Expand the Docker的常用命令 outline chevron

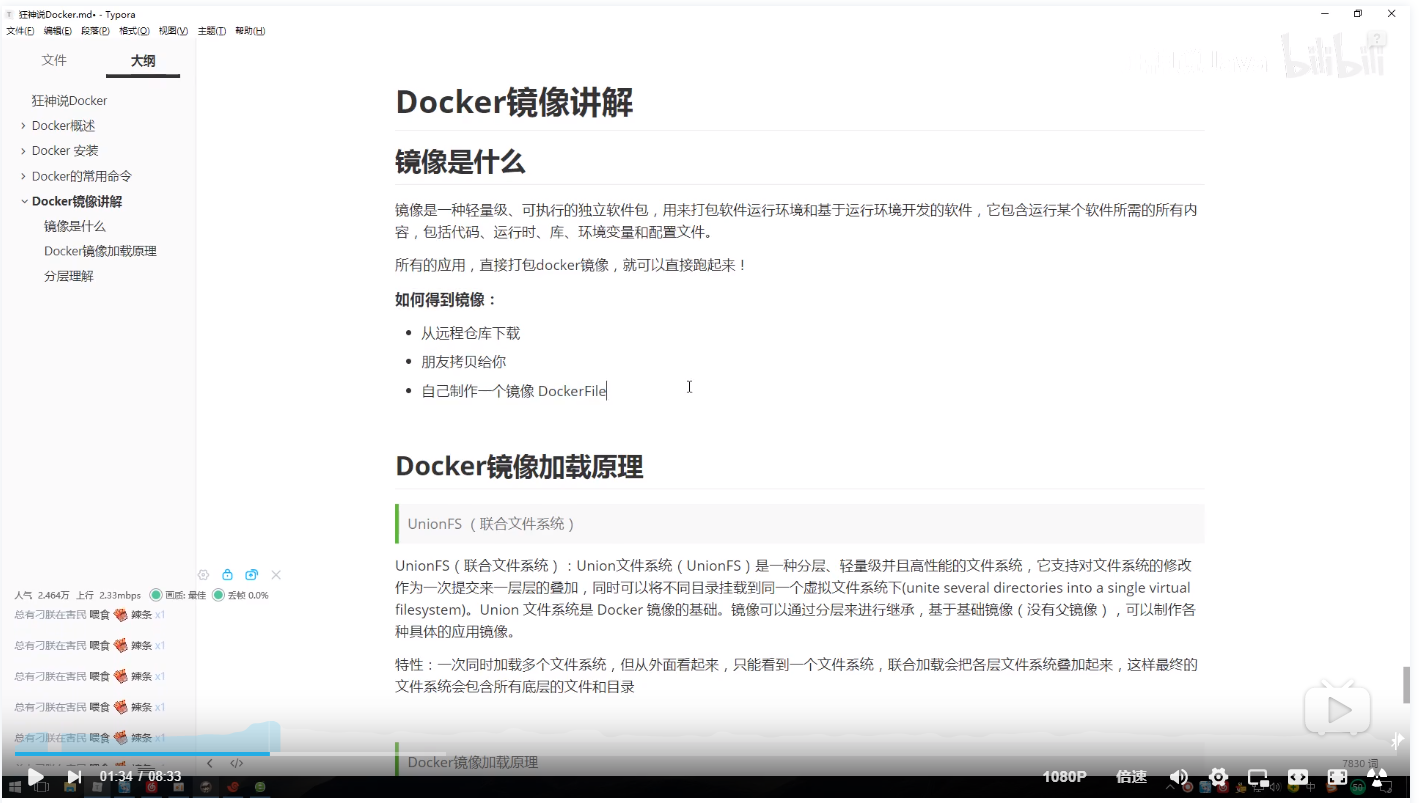pos(23,176)
